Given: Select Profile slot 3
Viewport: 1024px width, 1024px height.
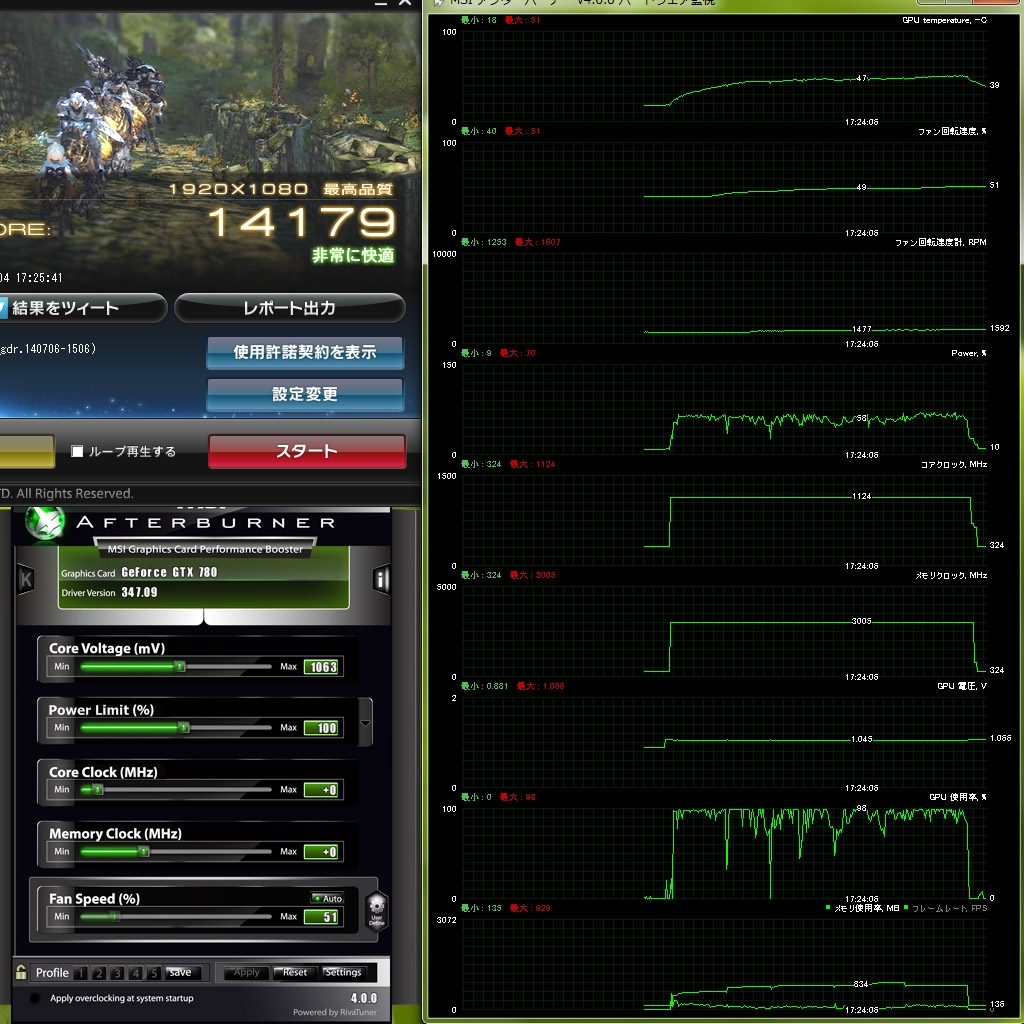Looking at the screenshot, I should click(117, 973).
